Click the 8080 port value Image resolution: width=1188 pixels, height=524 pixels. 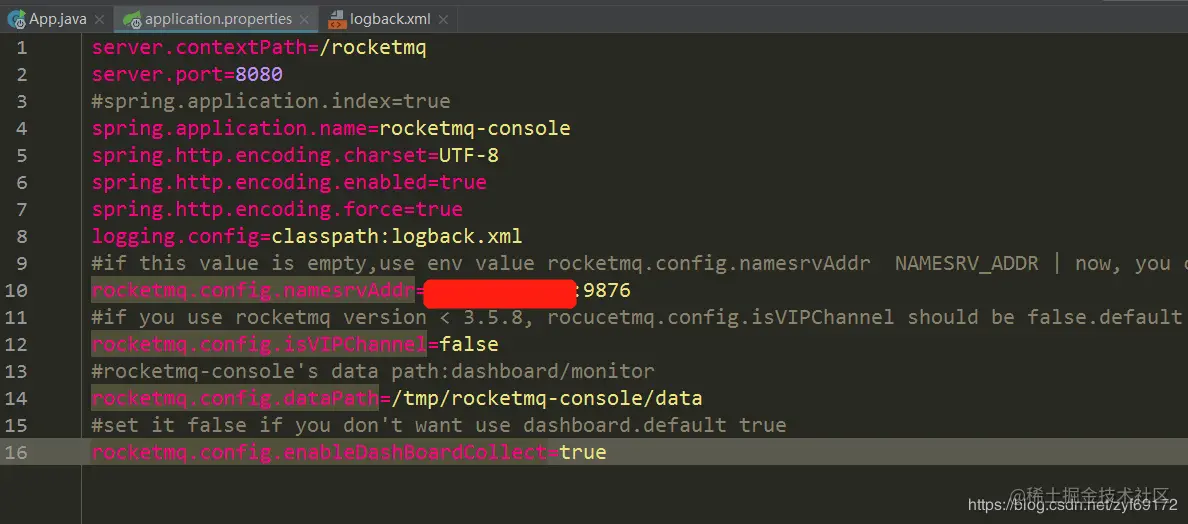point(259,75)
